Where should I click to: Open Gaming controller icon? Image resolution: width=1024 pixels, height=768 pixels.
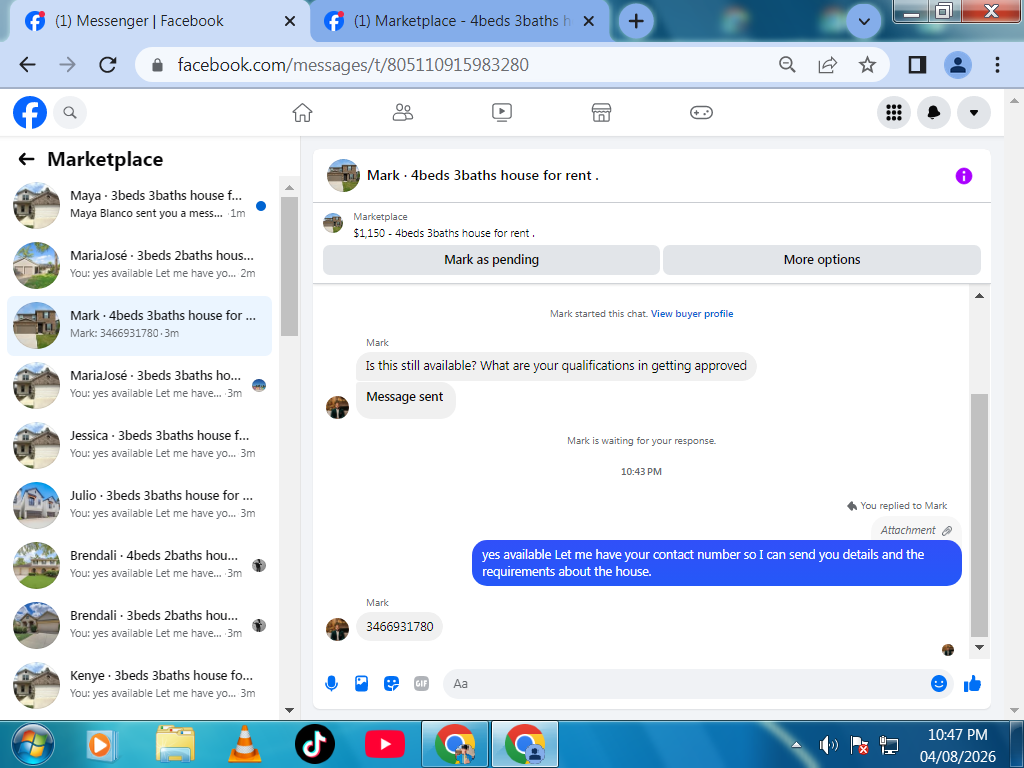click(701, 112)
